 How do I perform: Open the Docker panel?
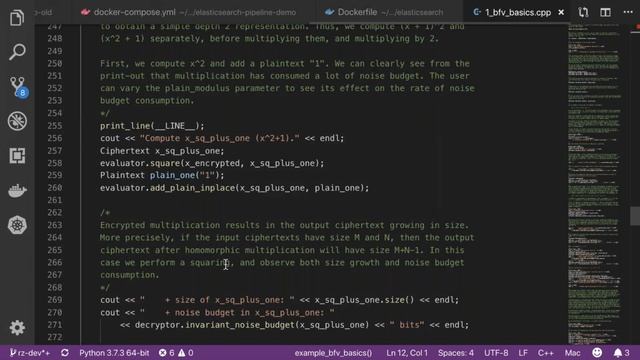tap(17, 191)
